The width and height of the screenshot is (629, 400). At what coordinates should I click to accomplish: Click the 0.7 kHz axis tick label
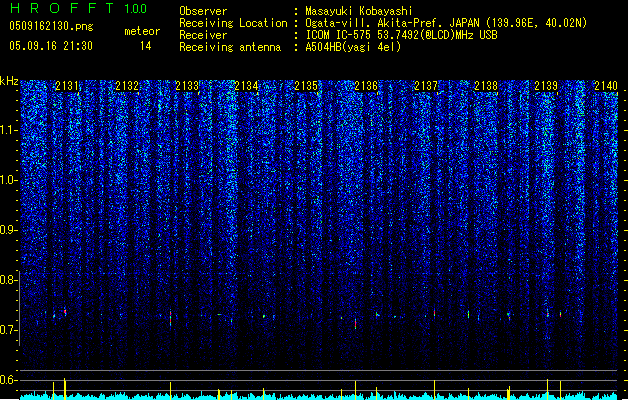tap(9, 330)
